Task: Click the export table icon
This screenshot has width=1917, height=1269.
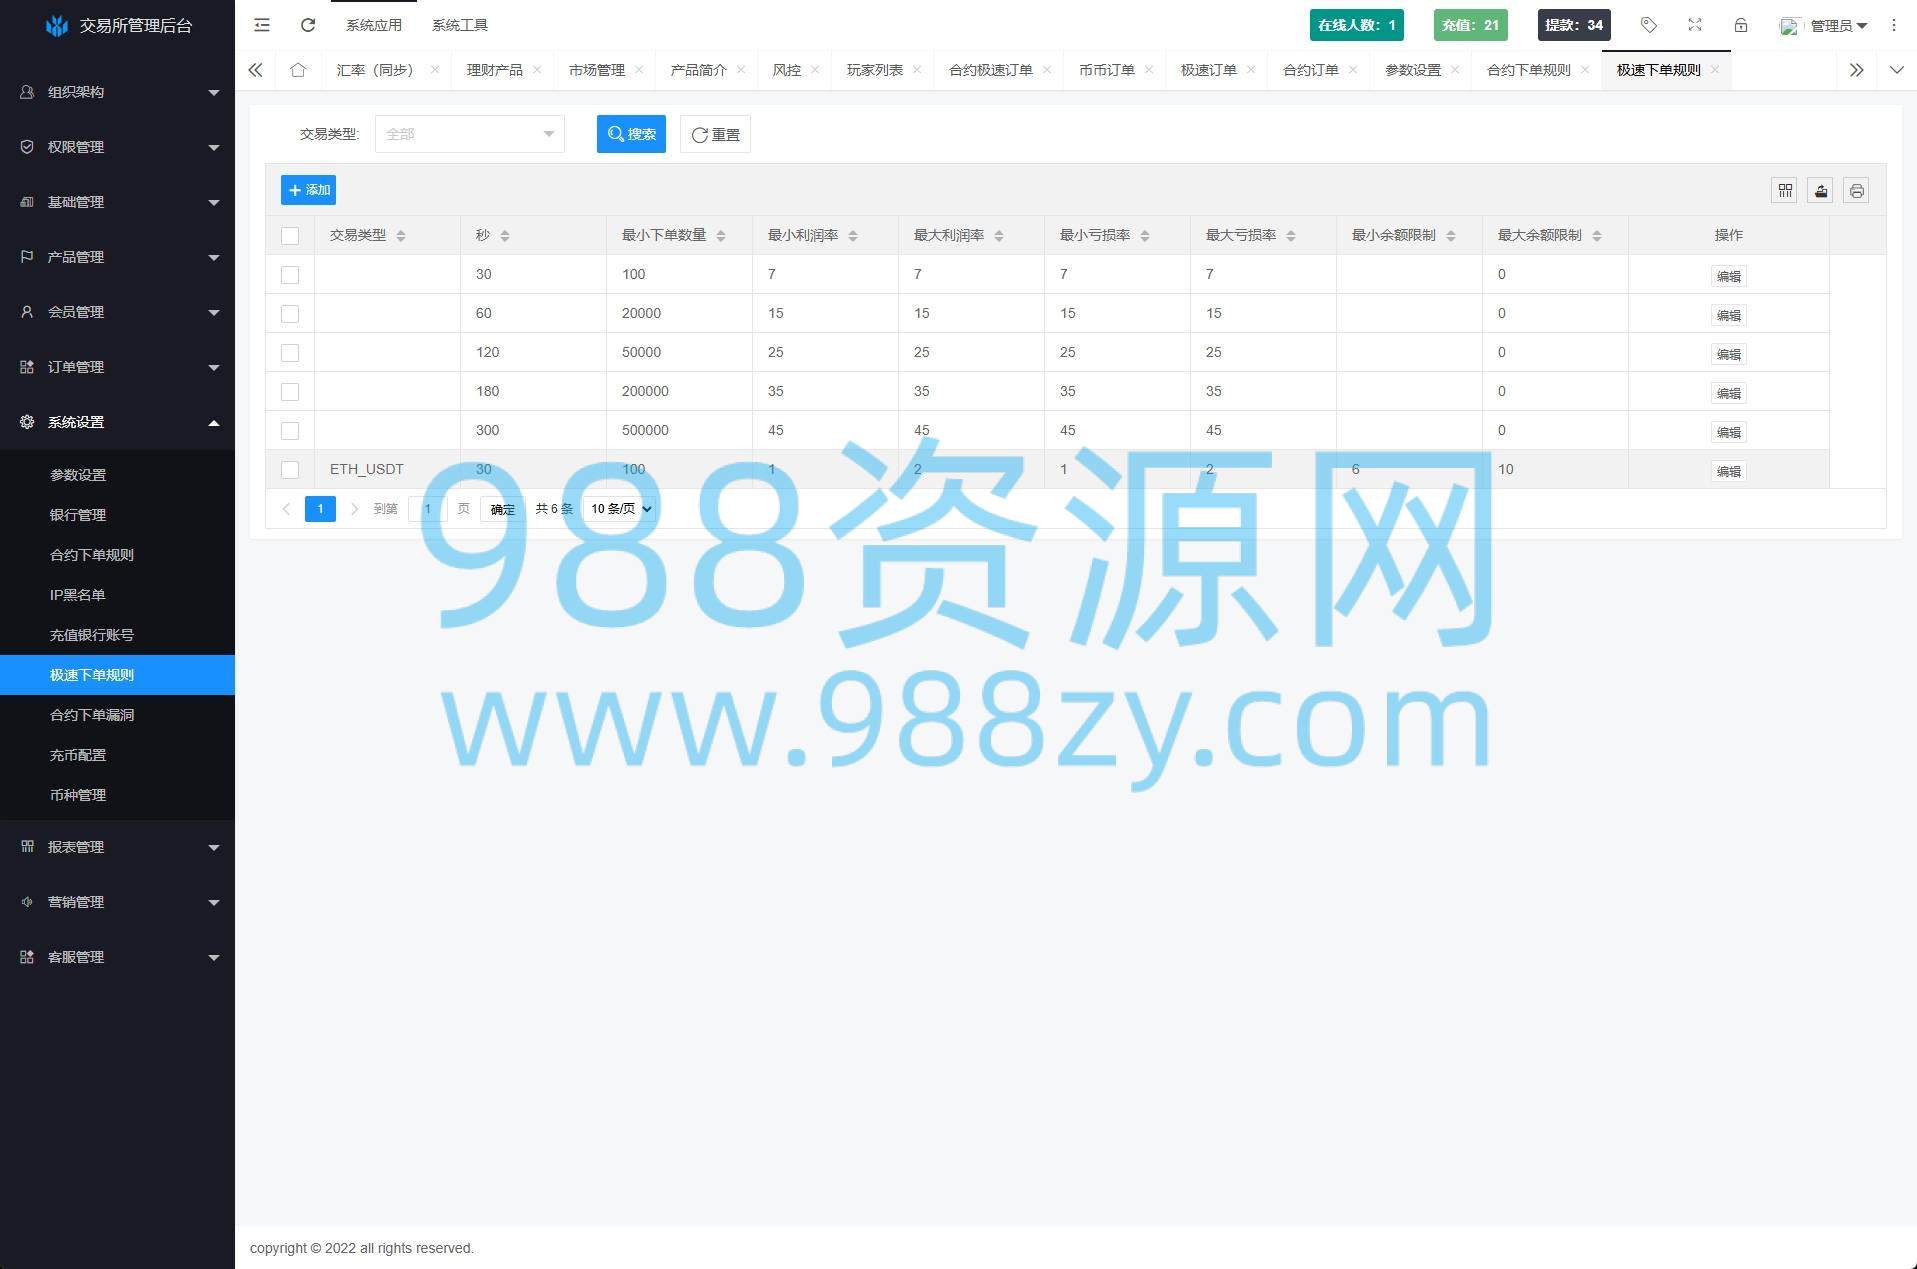Action: coord(1821,190)
